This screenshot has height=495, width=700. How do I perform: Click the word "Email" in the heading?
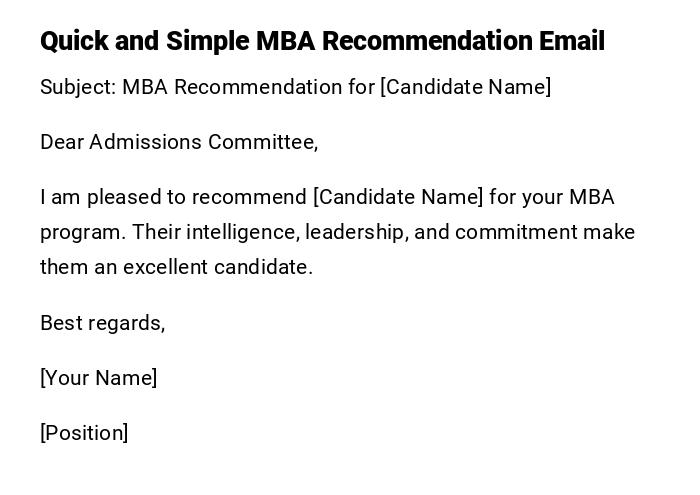click(571, 41)
